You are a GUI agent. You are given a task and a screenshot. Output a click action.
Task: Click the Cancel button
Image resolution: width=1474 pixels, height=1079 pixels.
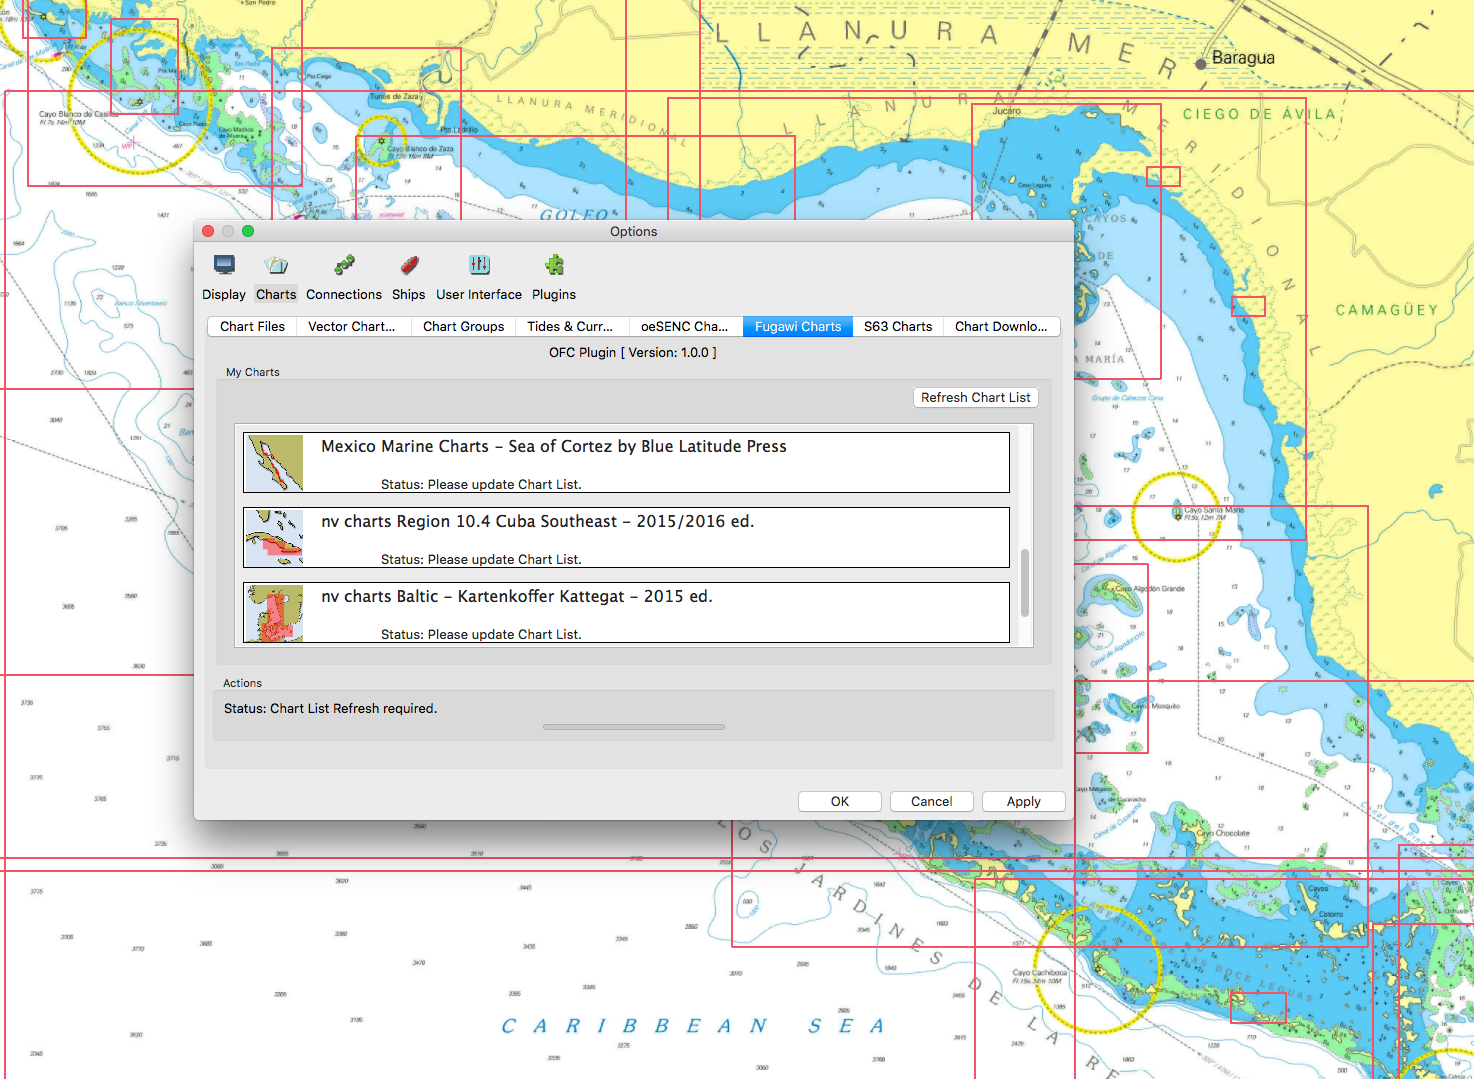click(932, 801)
